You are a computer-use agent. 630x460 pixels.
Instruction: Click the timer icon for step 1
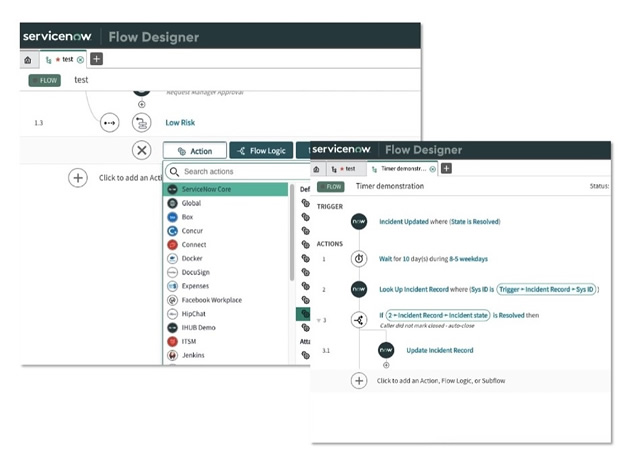pyautogui.click(x=359, y=259)
